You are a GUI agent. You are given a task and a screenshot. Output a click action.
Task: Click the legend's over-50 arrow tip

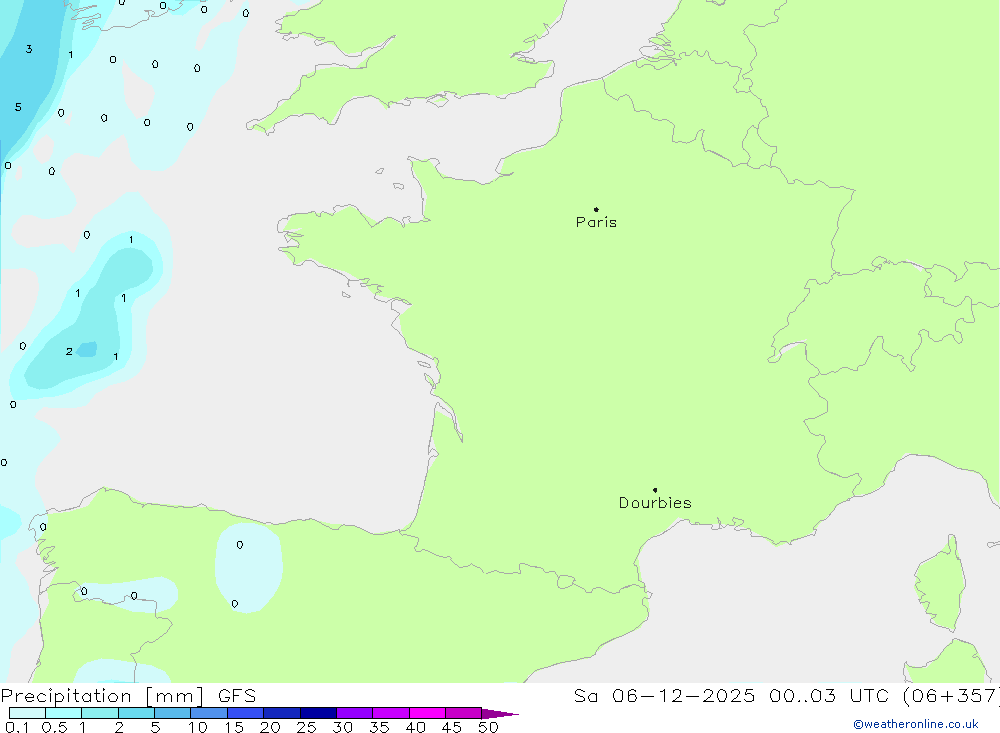tap(501, 714)
